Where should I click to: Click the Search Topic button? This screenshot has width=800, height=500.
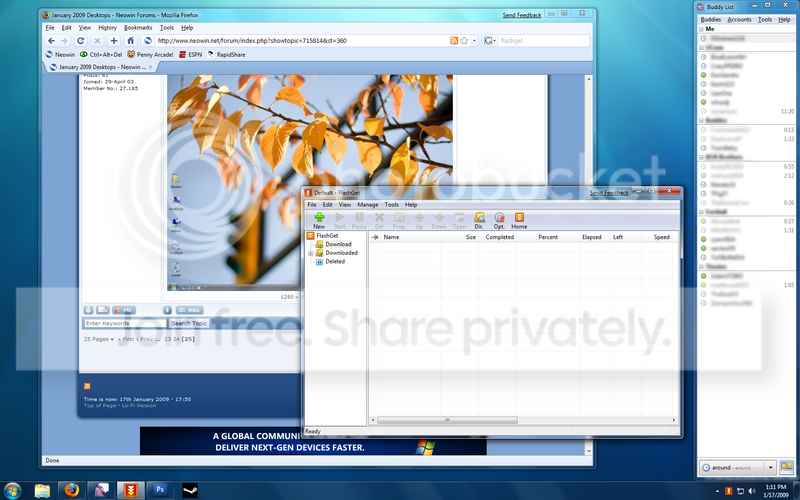point(189,323)
